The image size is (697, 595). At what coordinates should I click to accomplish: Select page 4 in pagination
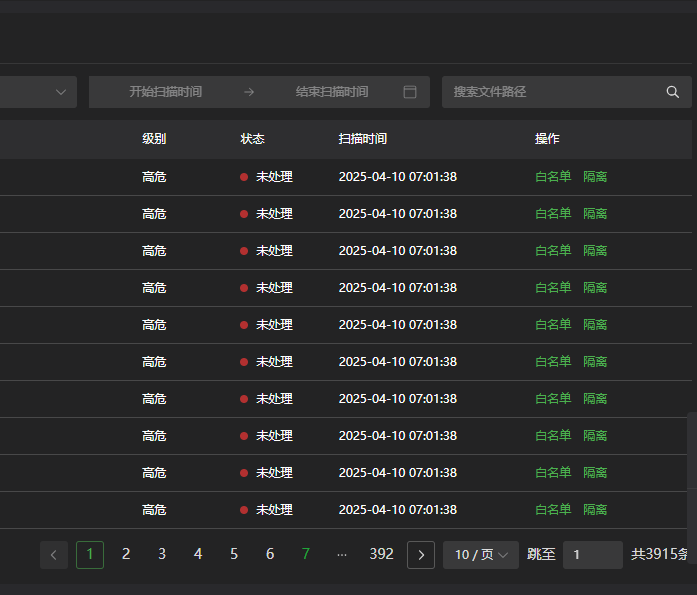pyautogui.click(x=198, y=554)
